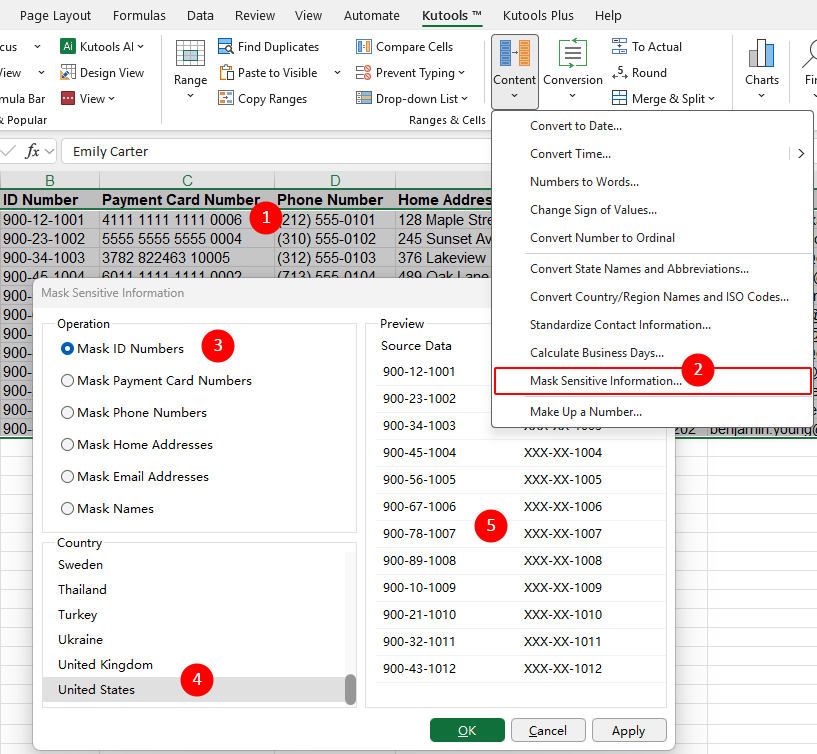Click Cancel in Mask Sensitive Information dialog

pos(548,730)
